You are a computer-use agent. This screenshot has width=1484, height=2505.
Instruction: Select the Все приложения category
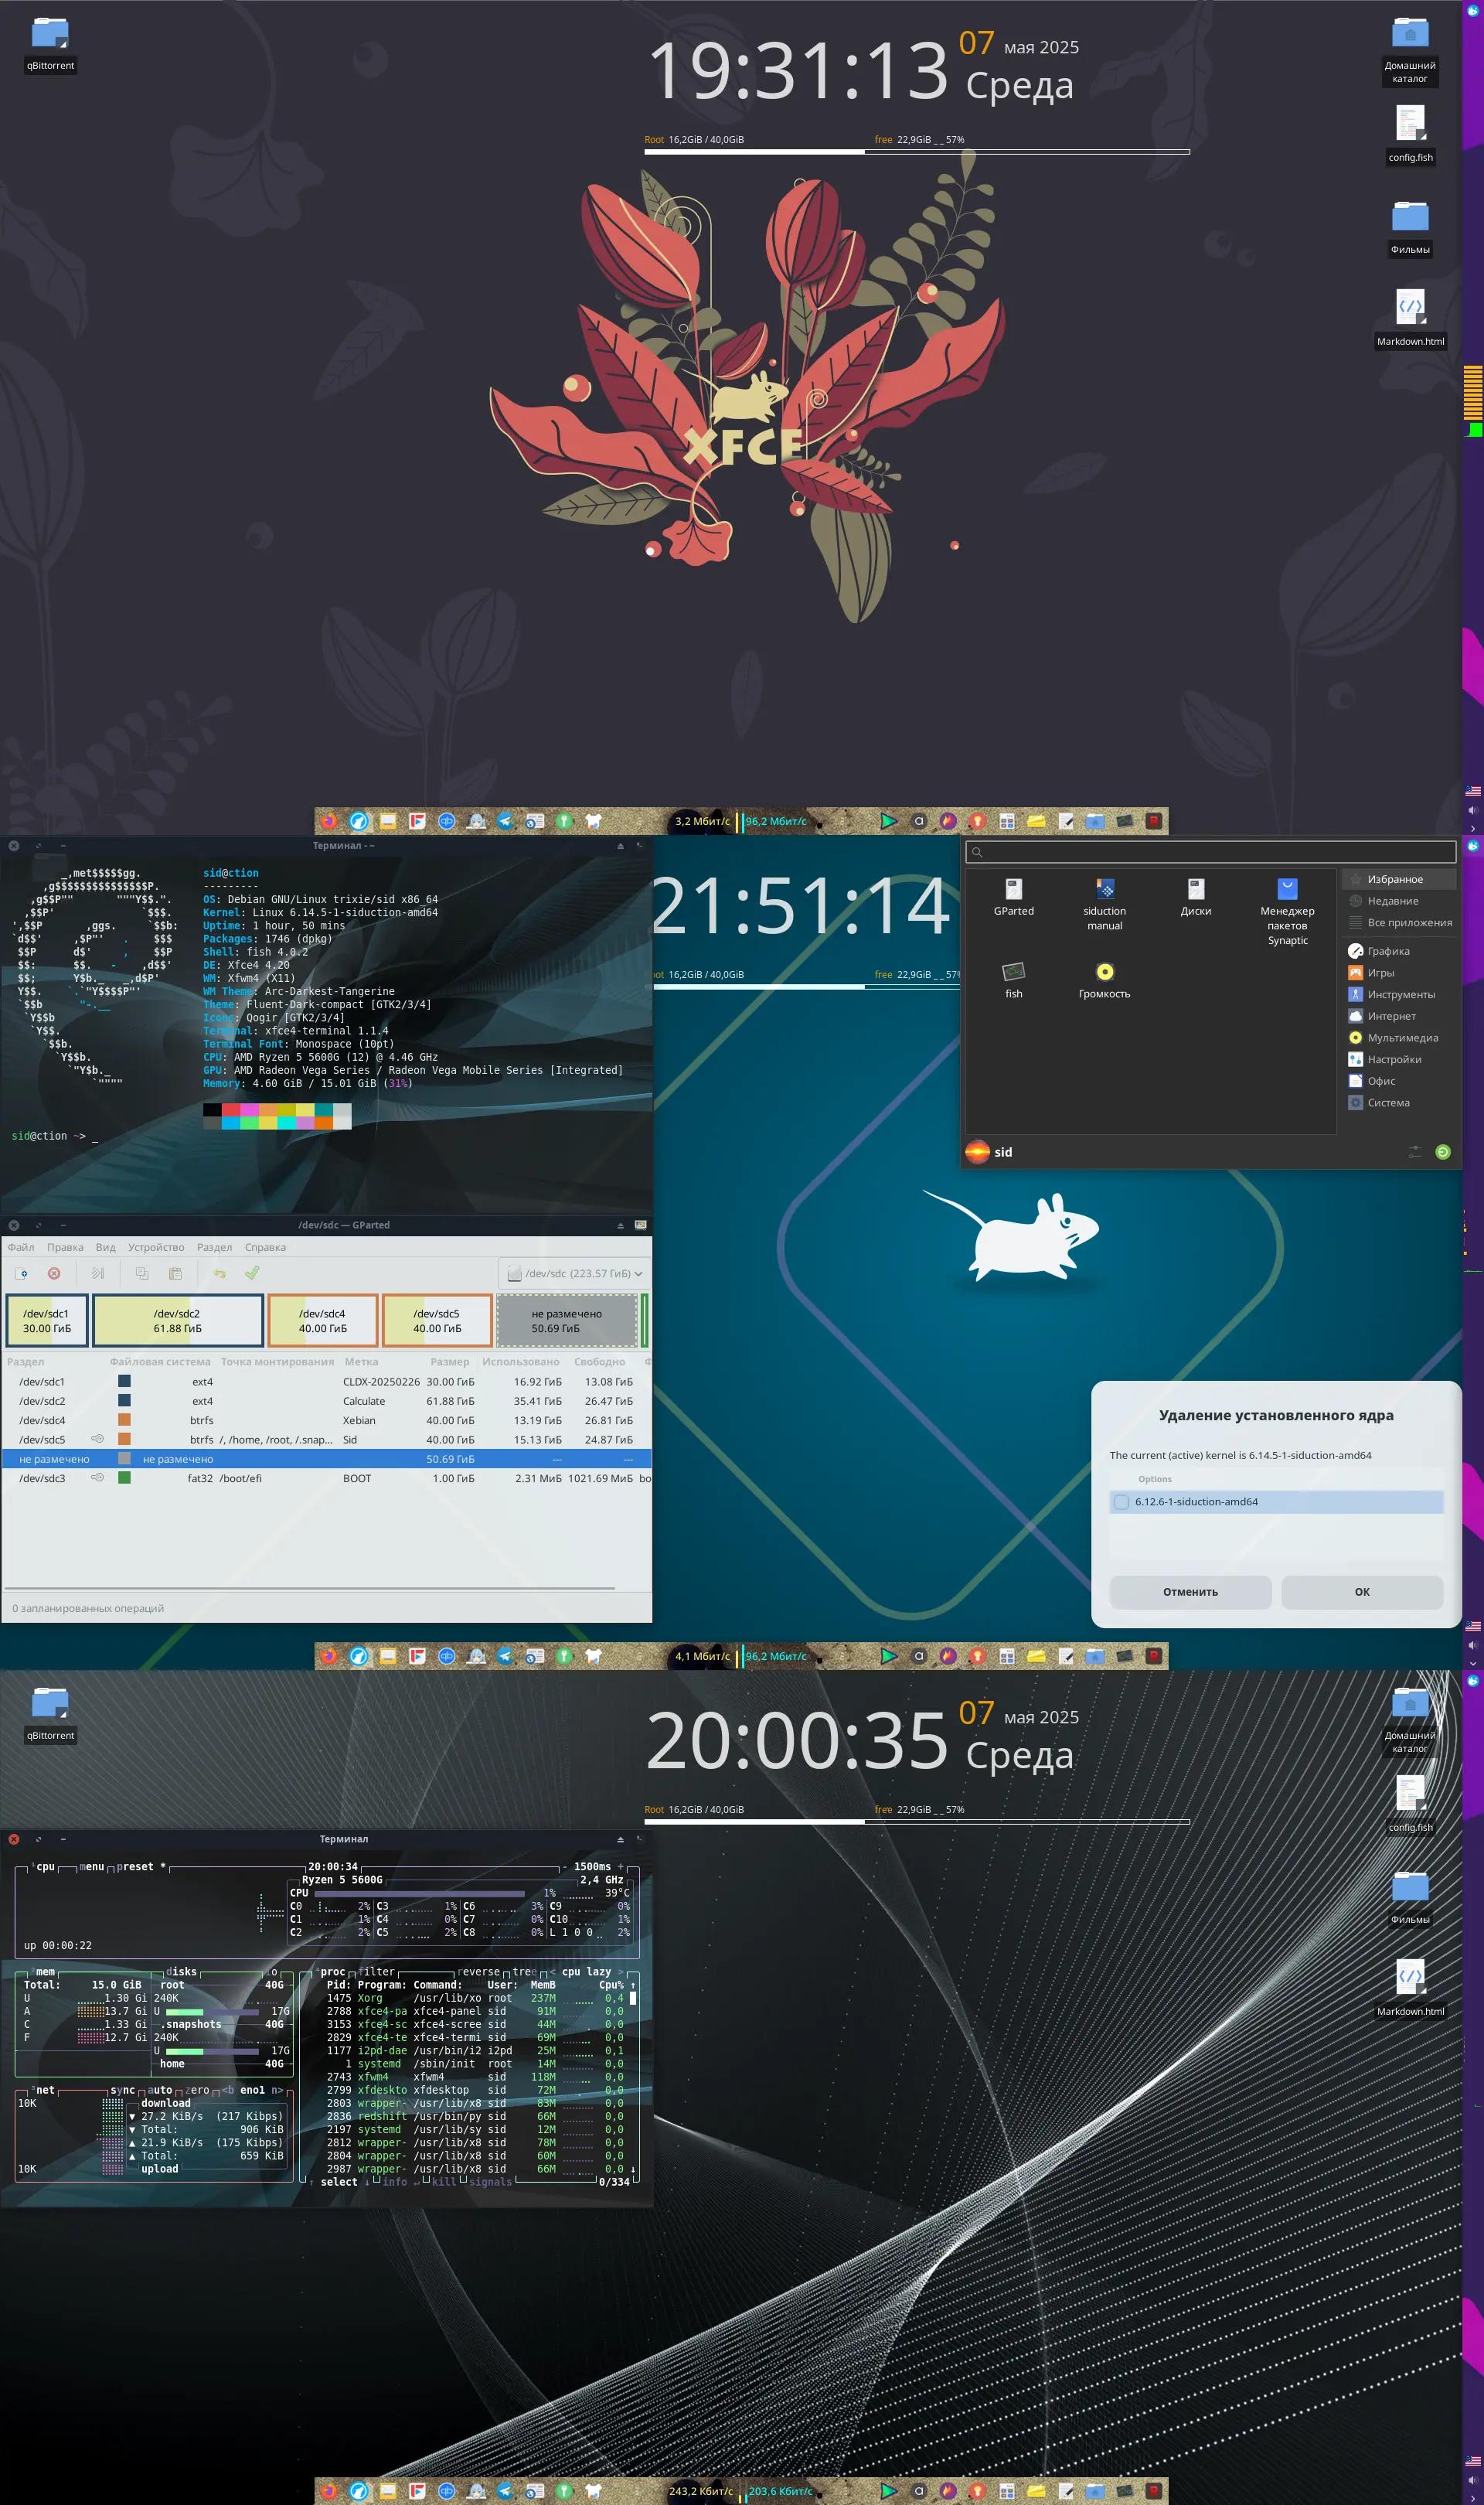1399,922
